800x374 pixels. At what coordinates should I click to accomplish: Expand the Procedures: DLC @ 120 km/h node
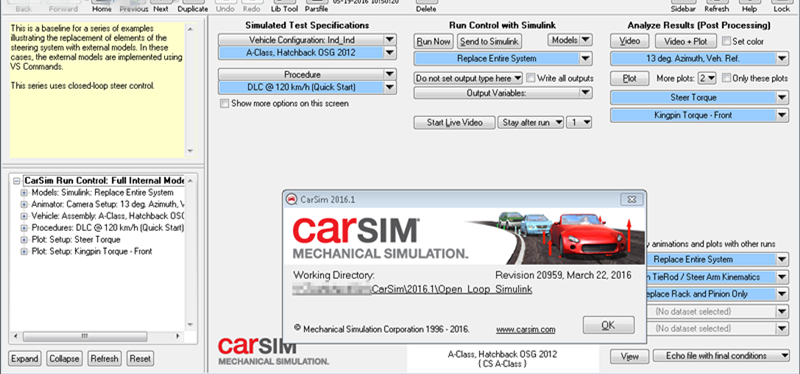(x=24, y=228)
